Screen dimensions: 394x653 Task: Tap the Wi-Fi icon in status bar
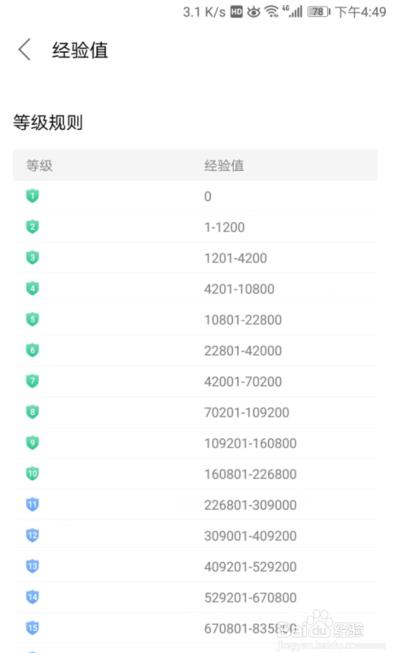tap(272, 12)
